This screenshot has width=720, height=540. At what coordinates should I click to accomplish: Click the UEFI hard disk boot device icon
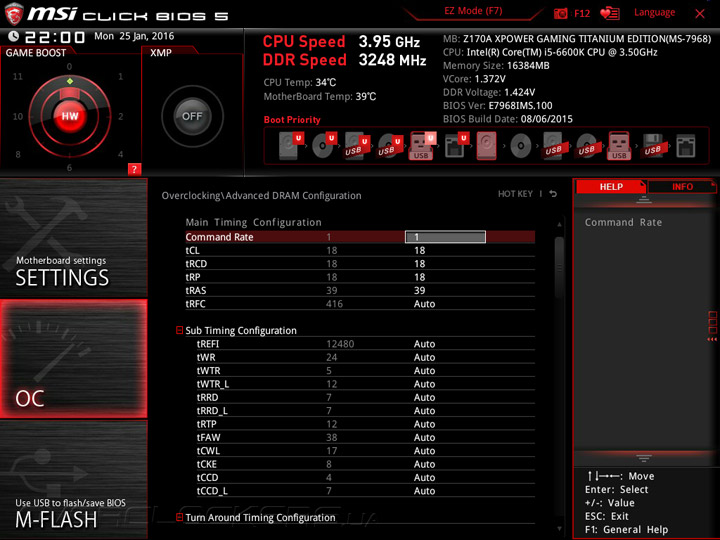(290, 146)
